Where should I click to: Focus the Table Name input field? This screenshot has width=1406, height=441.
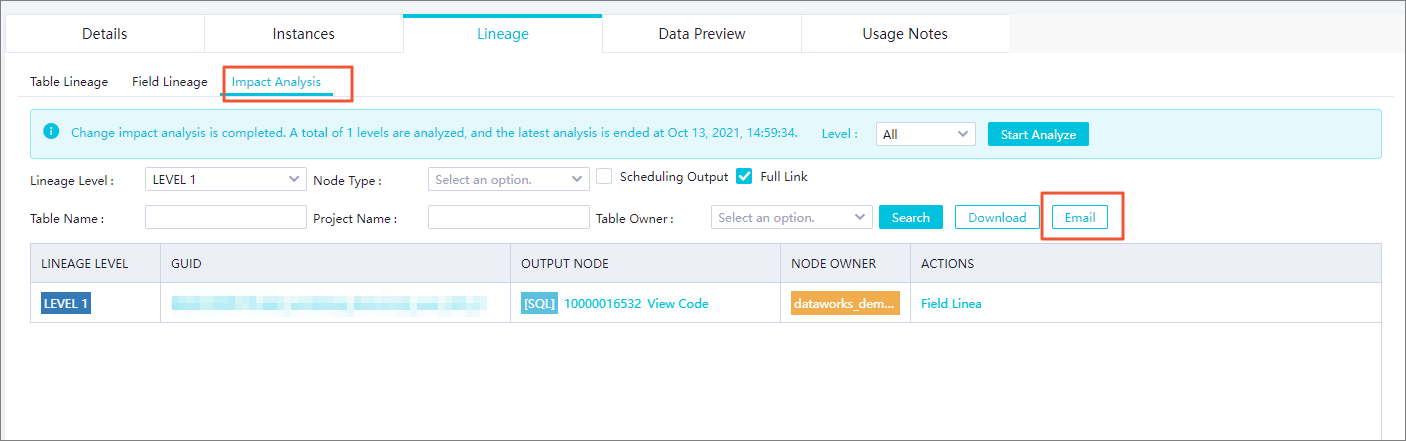pyautogui.click(x=225, y=217)
